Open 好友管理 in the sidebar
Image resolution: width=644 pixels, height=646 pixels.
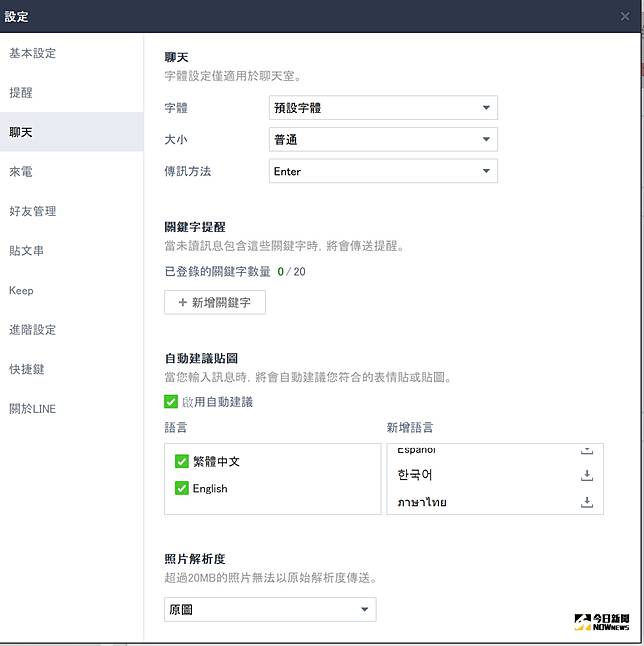click(x=72, y=211)
